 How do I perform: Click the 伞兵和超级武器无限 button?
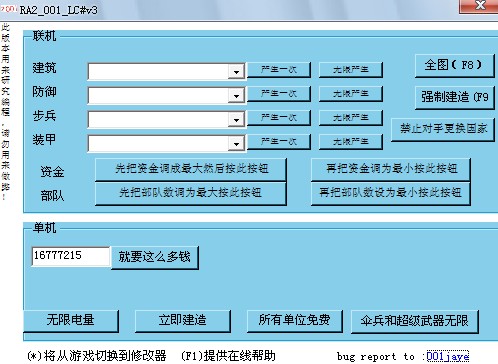click(415, 322)
